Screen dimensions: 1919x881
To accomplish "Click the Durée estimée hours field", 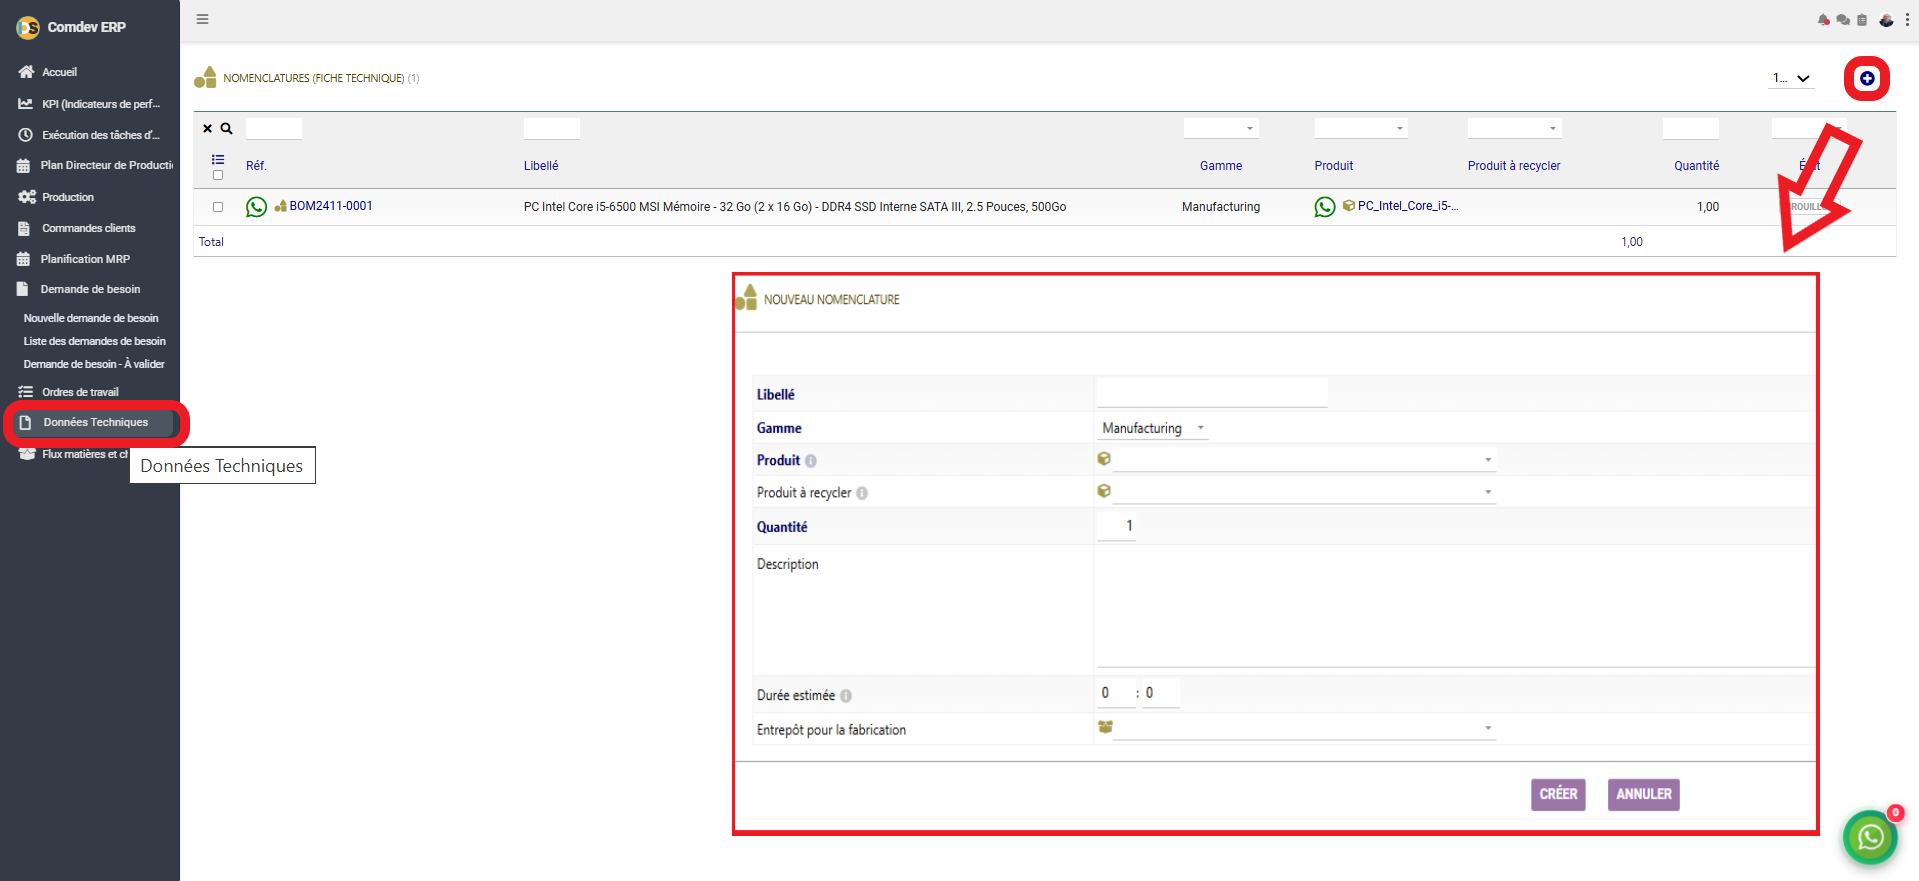I will coord(1115,693).
